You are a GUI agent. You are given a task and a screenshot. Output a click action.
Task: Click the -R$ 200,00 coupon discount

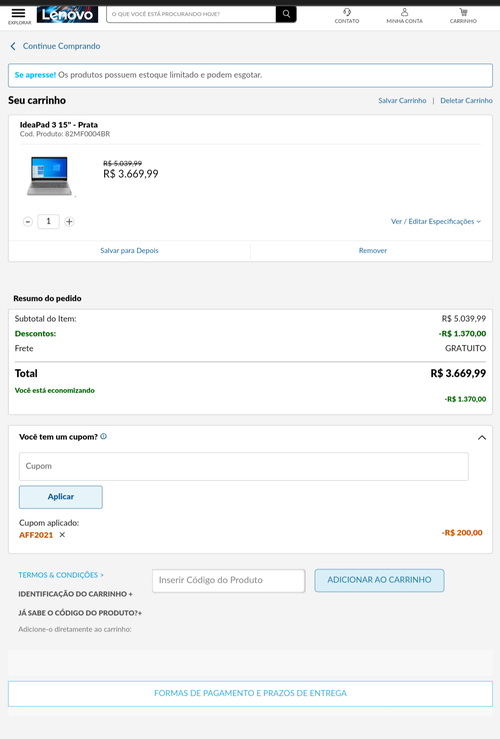click(x=462, y=533)
